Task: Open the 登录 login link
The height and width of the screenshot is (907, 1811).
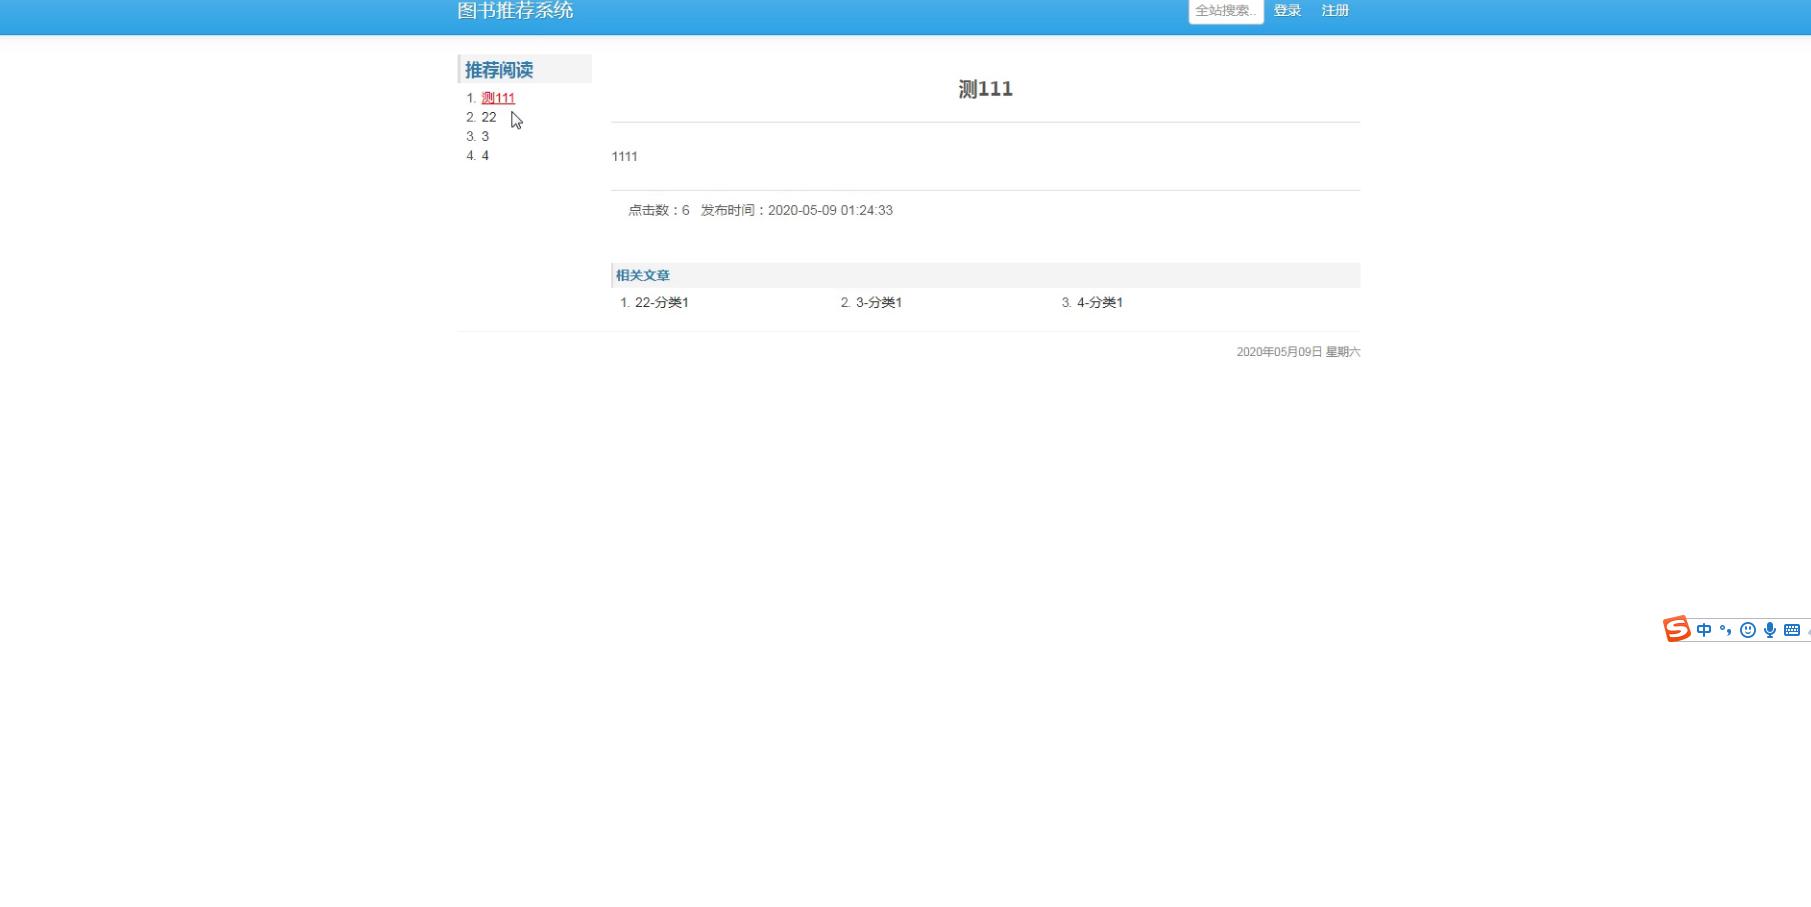Action: click(1287, 10)
